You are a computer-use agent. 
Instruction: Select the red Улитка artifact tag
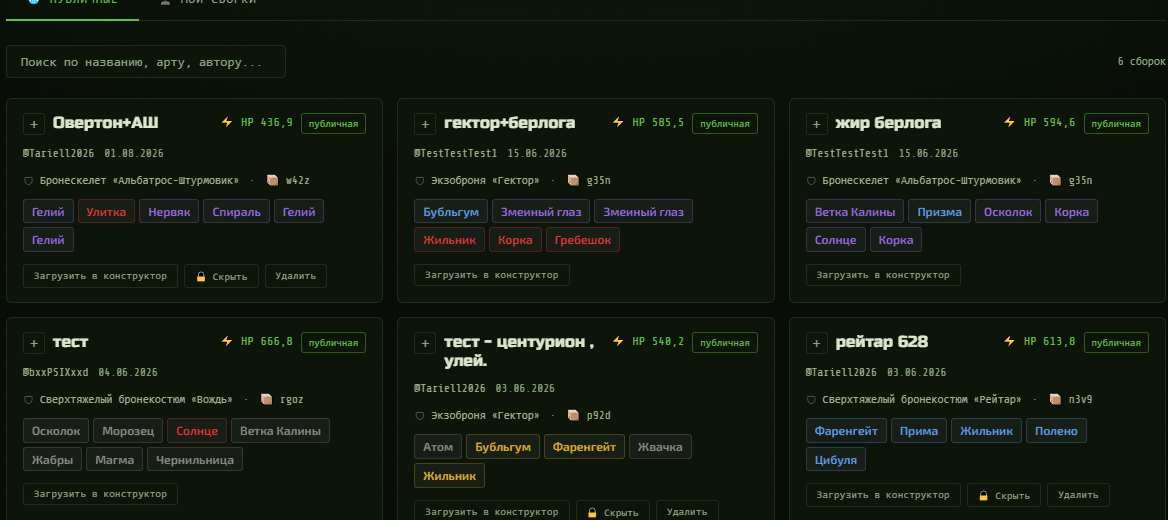[x=107, y=212]
